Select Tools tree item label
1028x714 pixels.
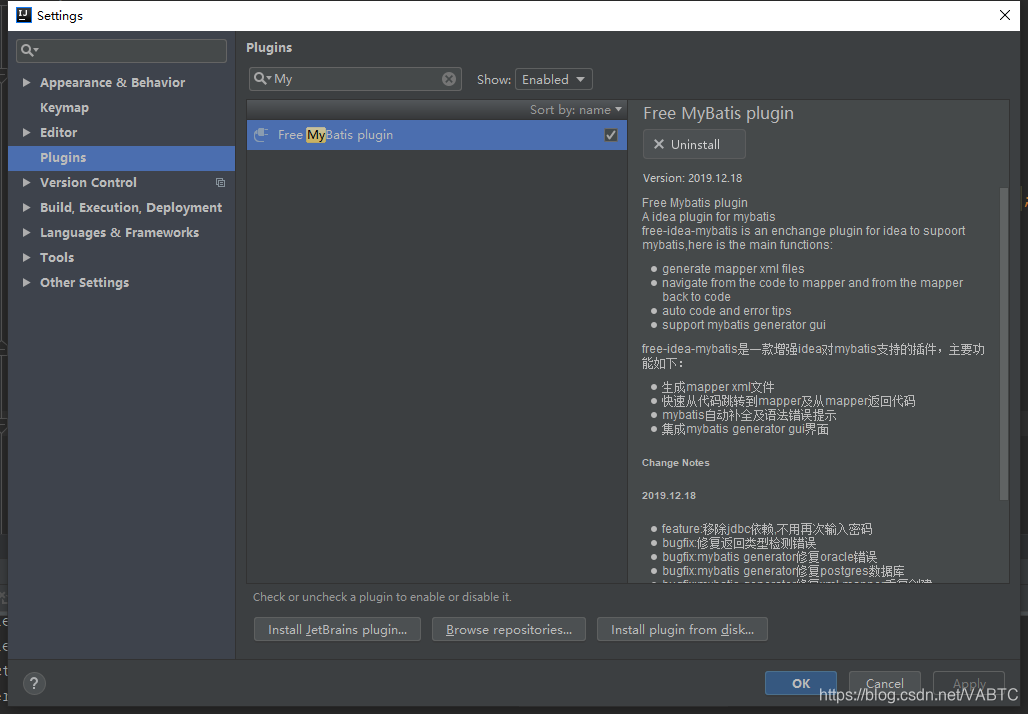coord(57,257)
